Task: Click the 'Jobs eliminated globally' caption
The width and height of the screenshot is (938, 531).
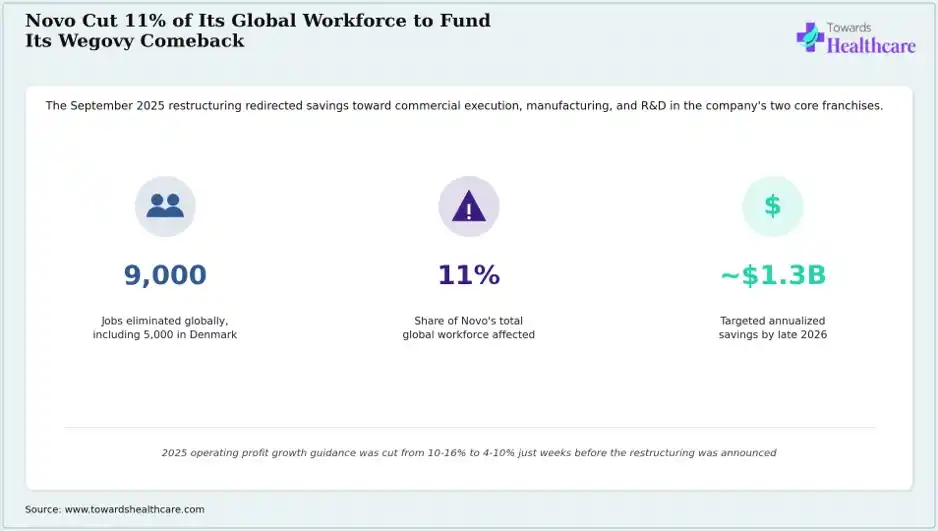Action: [x=165, y=328]
